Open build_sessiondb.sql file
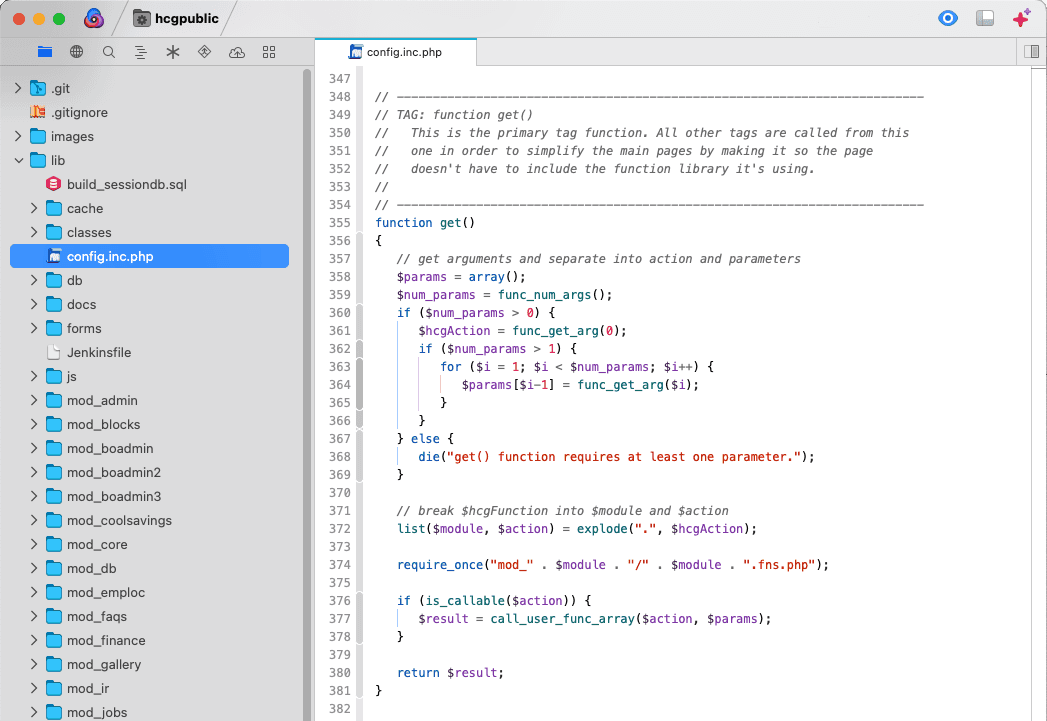 pyautogui.click(x=127, y=184)
